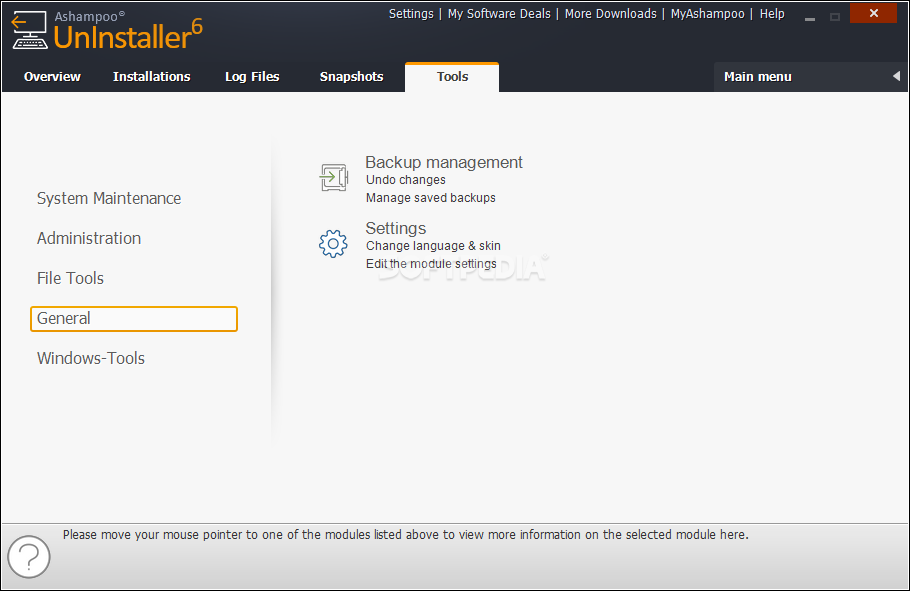Image resolution: width=910 pixels, height=591 pixels.
Task: Open the MyAshampoo link
Action: (x=707, y=14)
